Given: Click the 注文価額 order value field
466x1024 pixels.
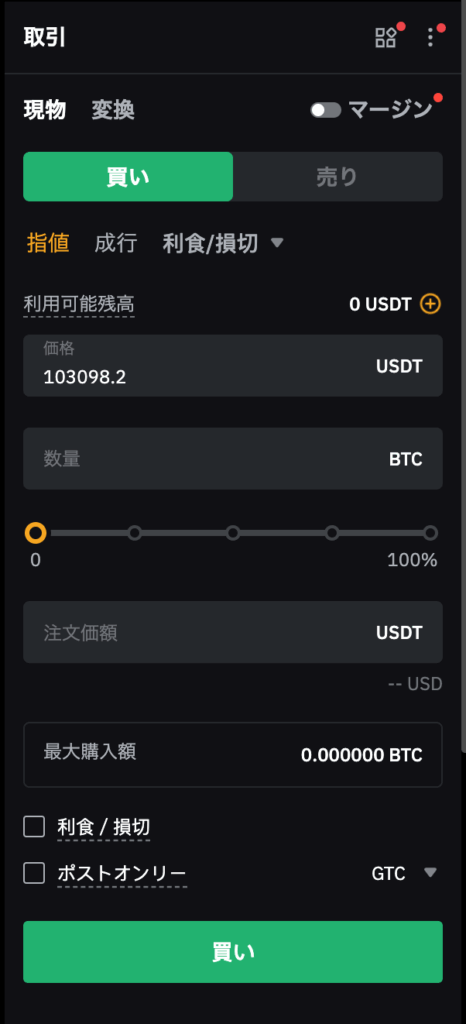Looking at the screenshot, I should pos(233,632).
